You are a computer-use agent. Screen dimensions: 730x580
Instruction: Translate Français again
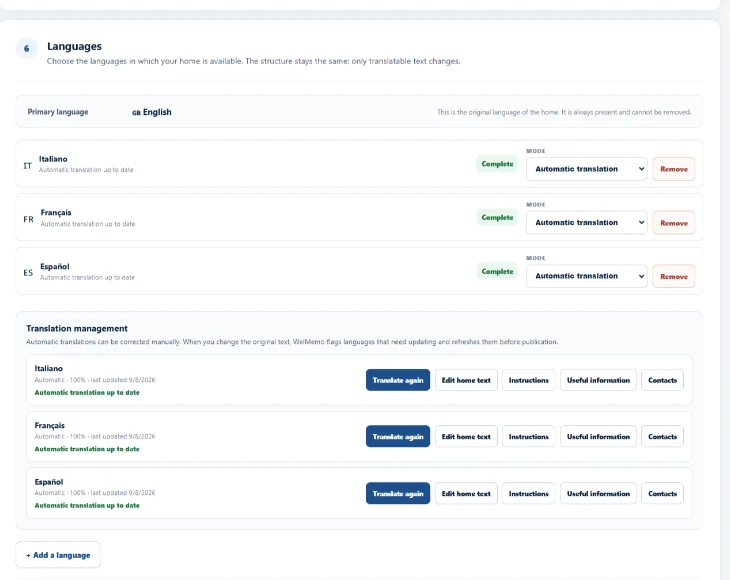click(x=398, y=437)
